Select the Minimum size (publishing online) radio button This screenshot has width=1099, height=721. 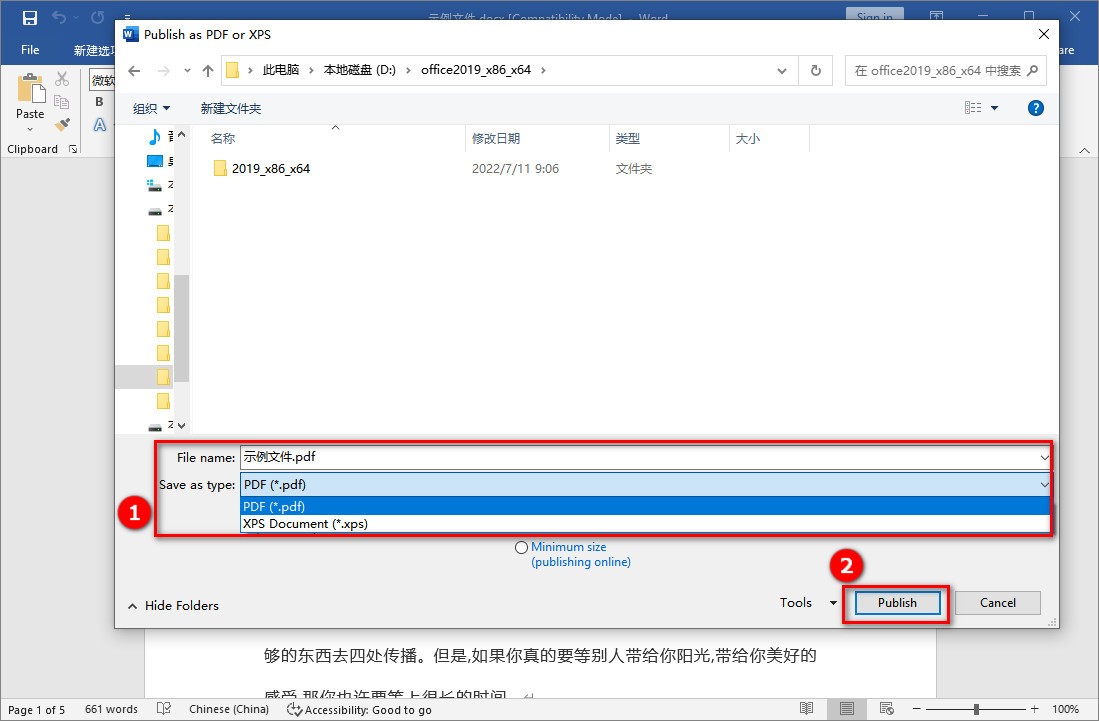tap(521, 547)
